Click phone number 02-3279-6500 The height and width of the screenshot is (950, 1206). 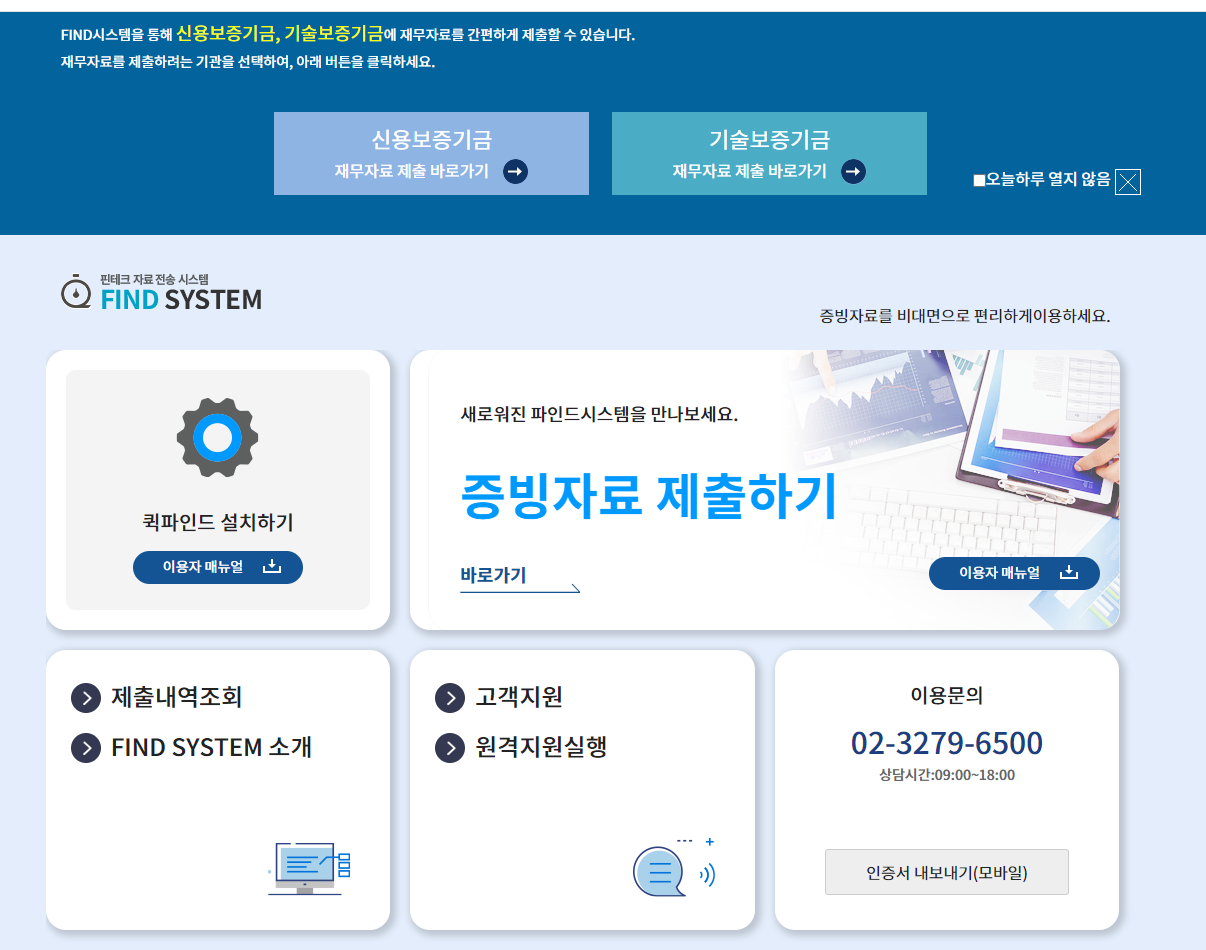[947, 743]
